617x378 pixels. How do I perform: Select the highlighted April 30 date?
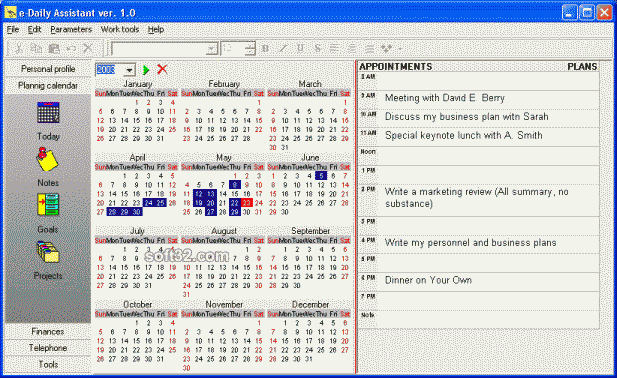point(136,212)
